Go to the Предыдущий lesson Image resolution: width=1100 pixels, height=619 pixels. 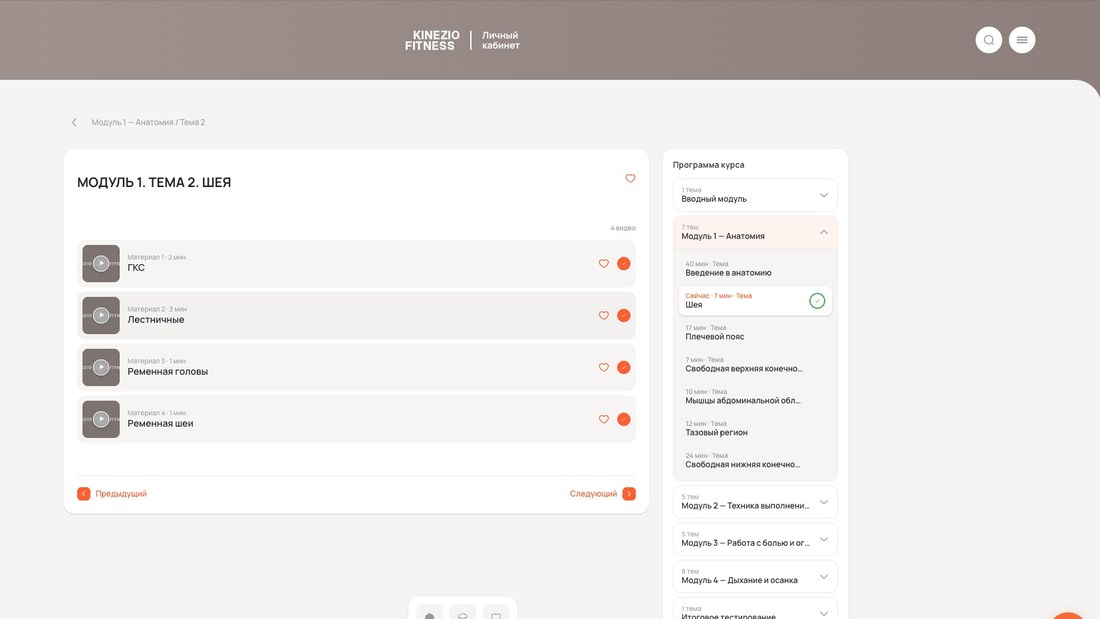tap(112, 494)
